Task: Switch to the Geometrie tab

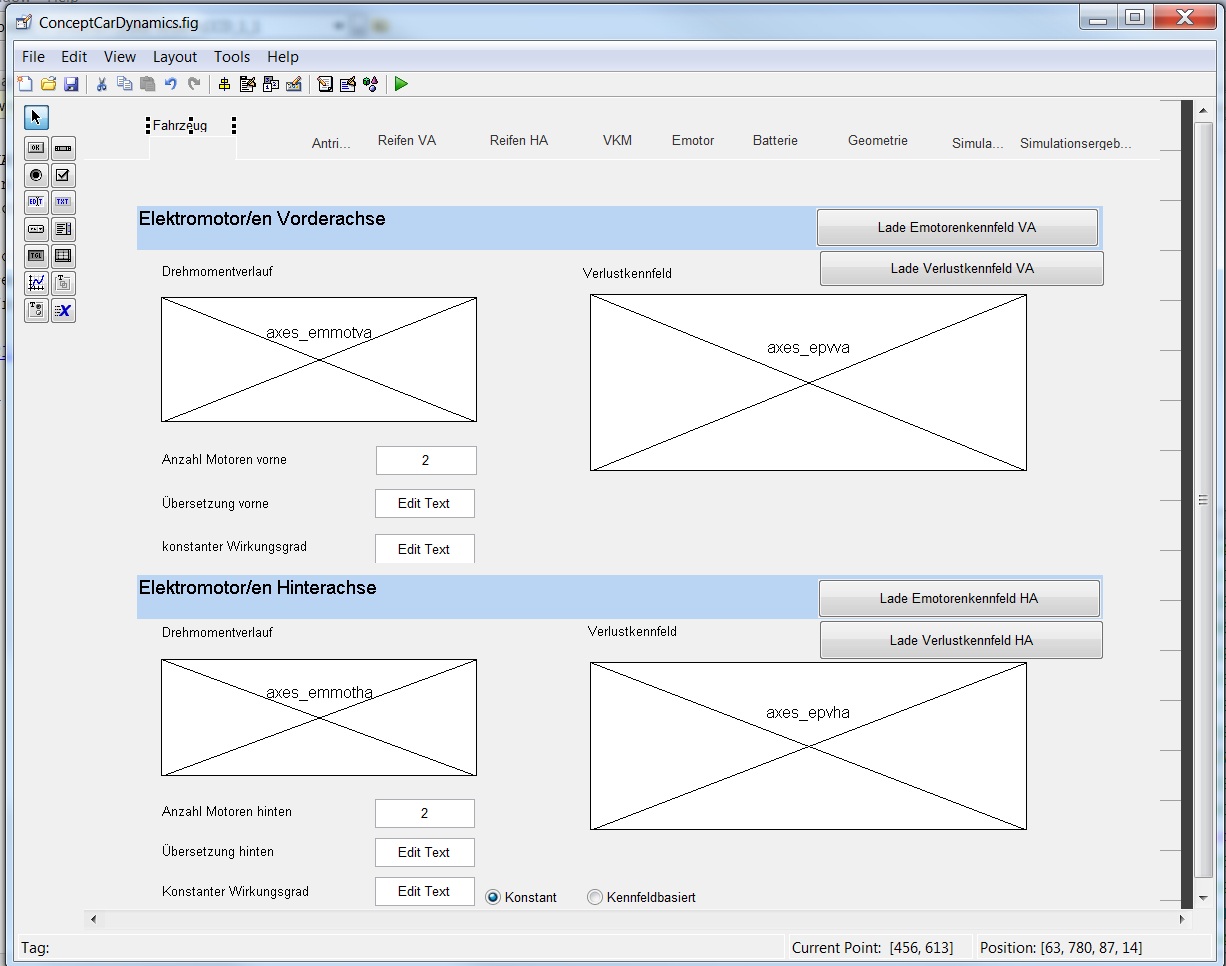Action: tap(877, 141)
